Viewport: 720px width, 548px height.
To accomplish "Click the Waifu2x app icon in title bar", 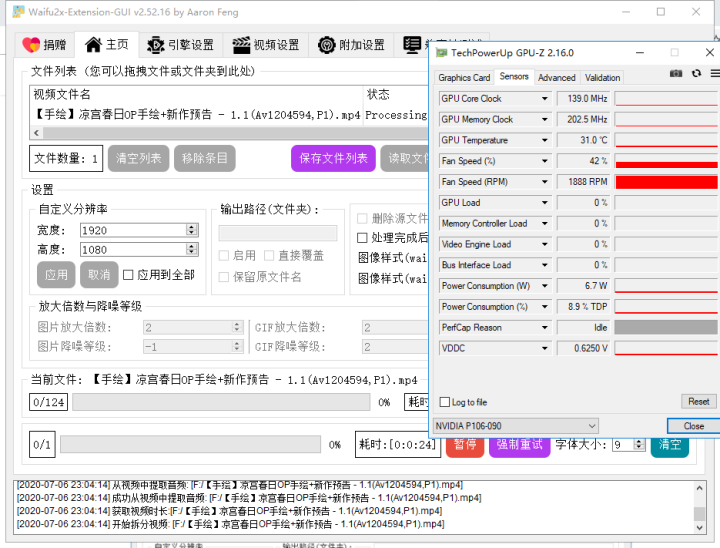I will pyautogui.click(x=18, y=11).
